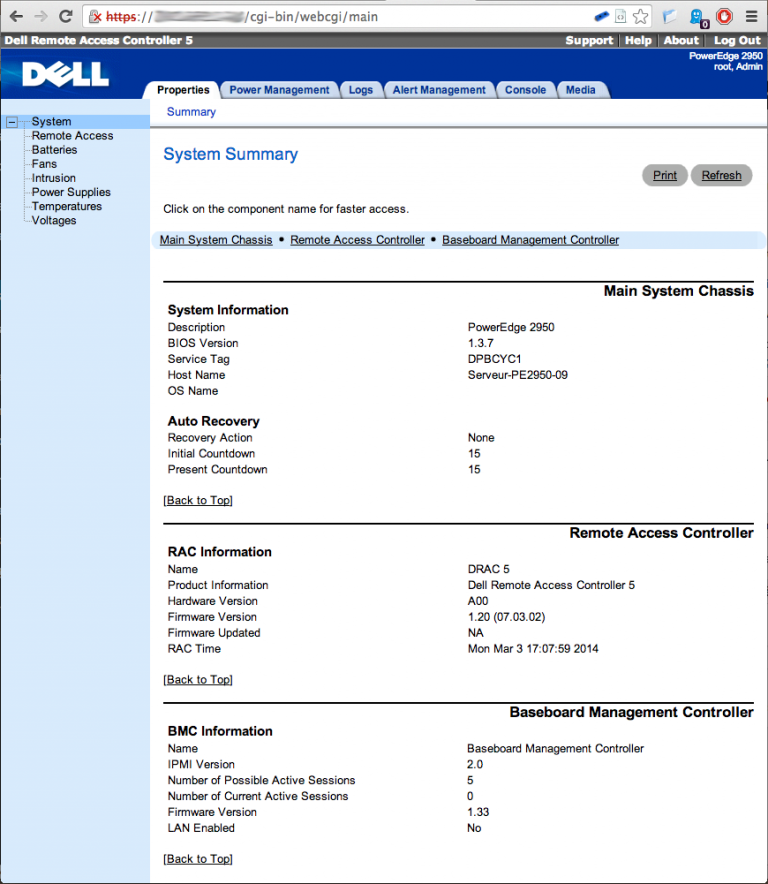Click the Recovery Action value None
768x884 pixels.
pyautogui.click(x=481, y=437)
